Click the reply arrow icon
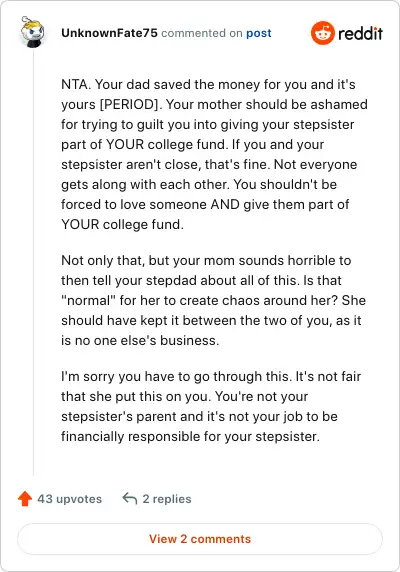 [x=130, y=498]
